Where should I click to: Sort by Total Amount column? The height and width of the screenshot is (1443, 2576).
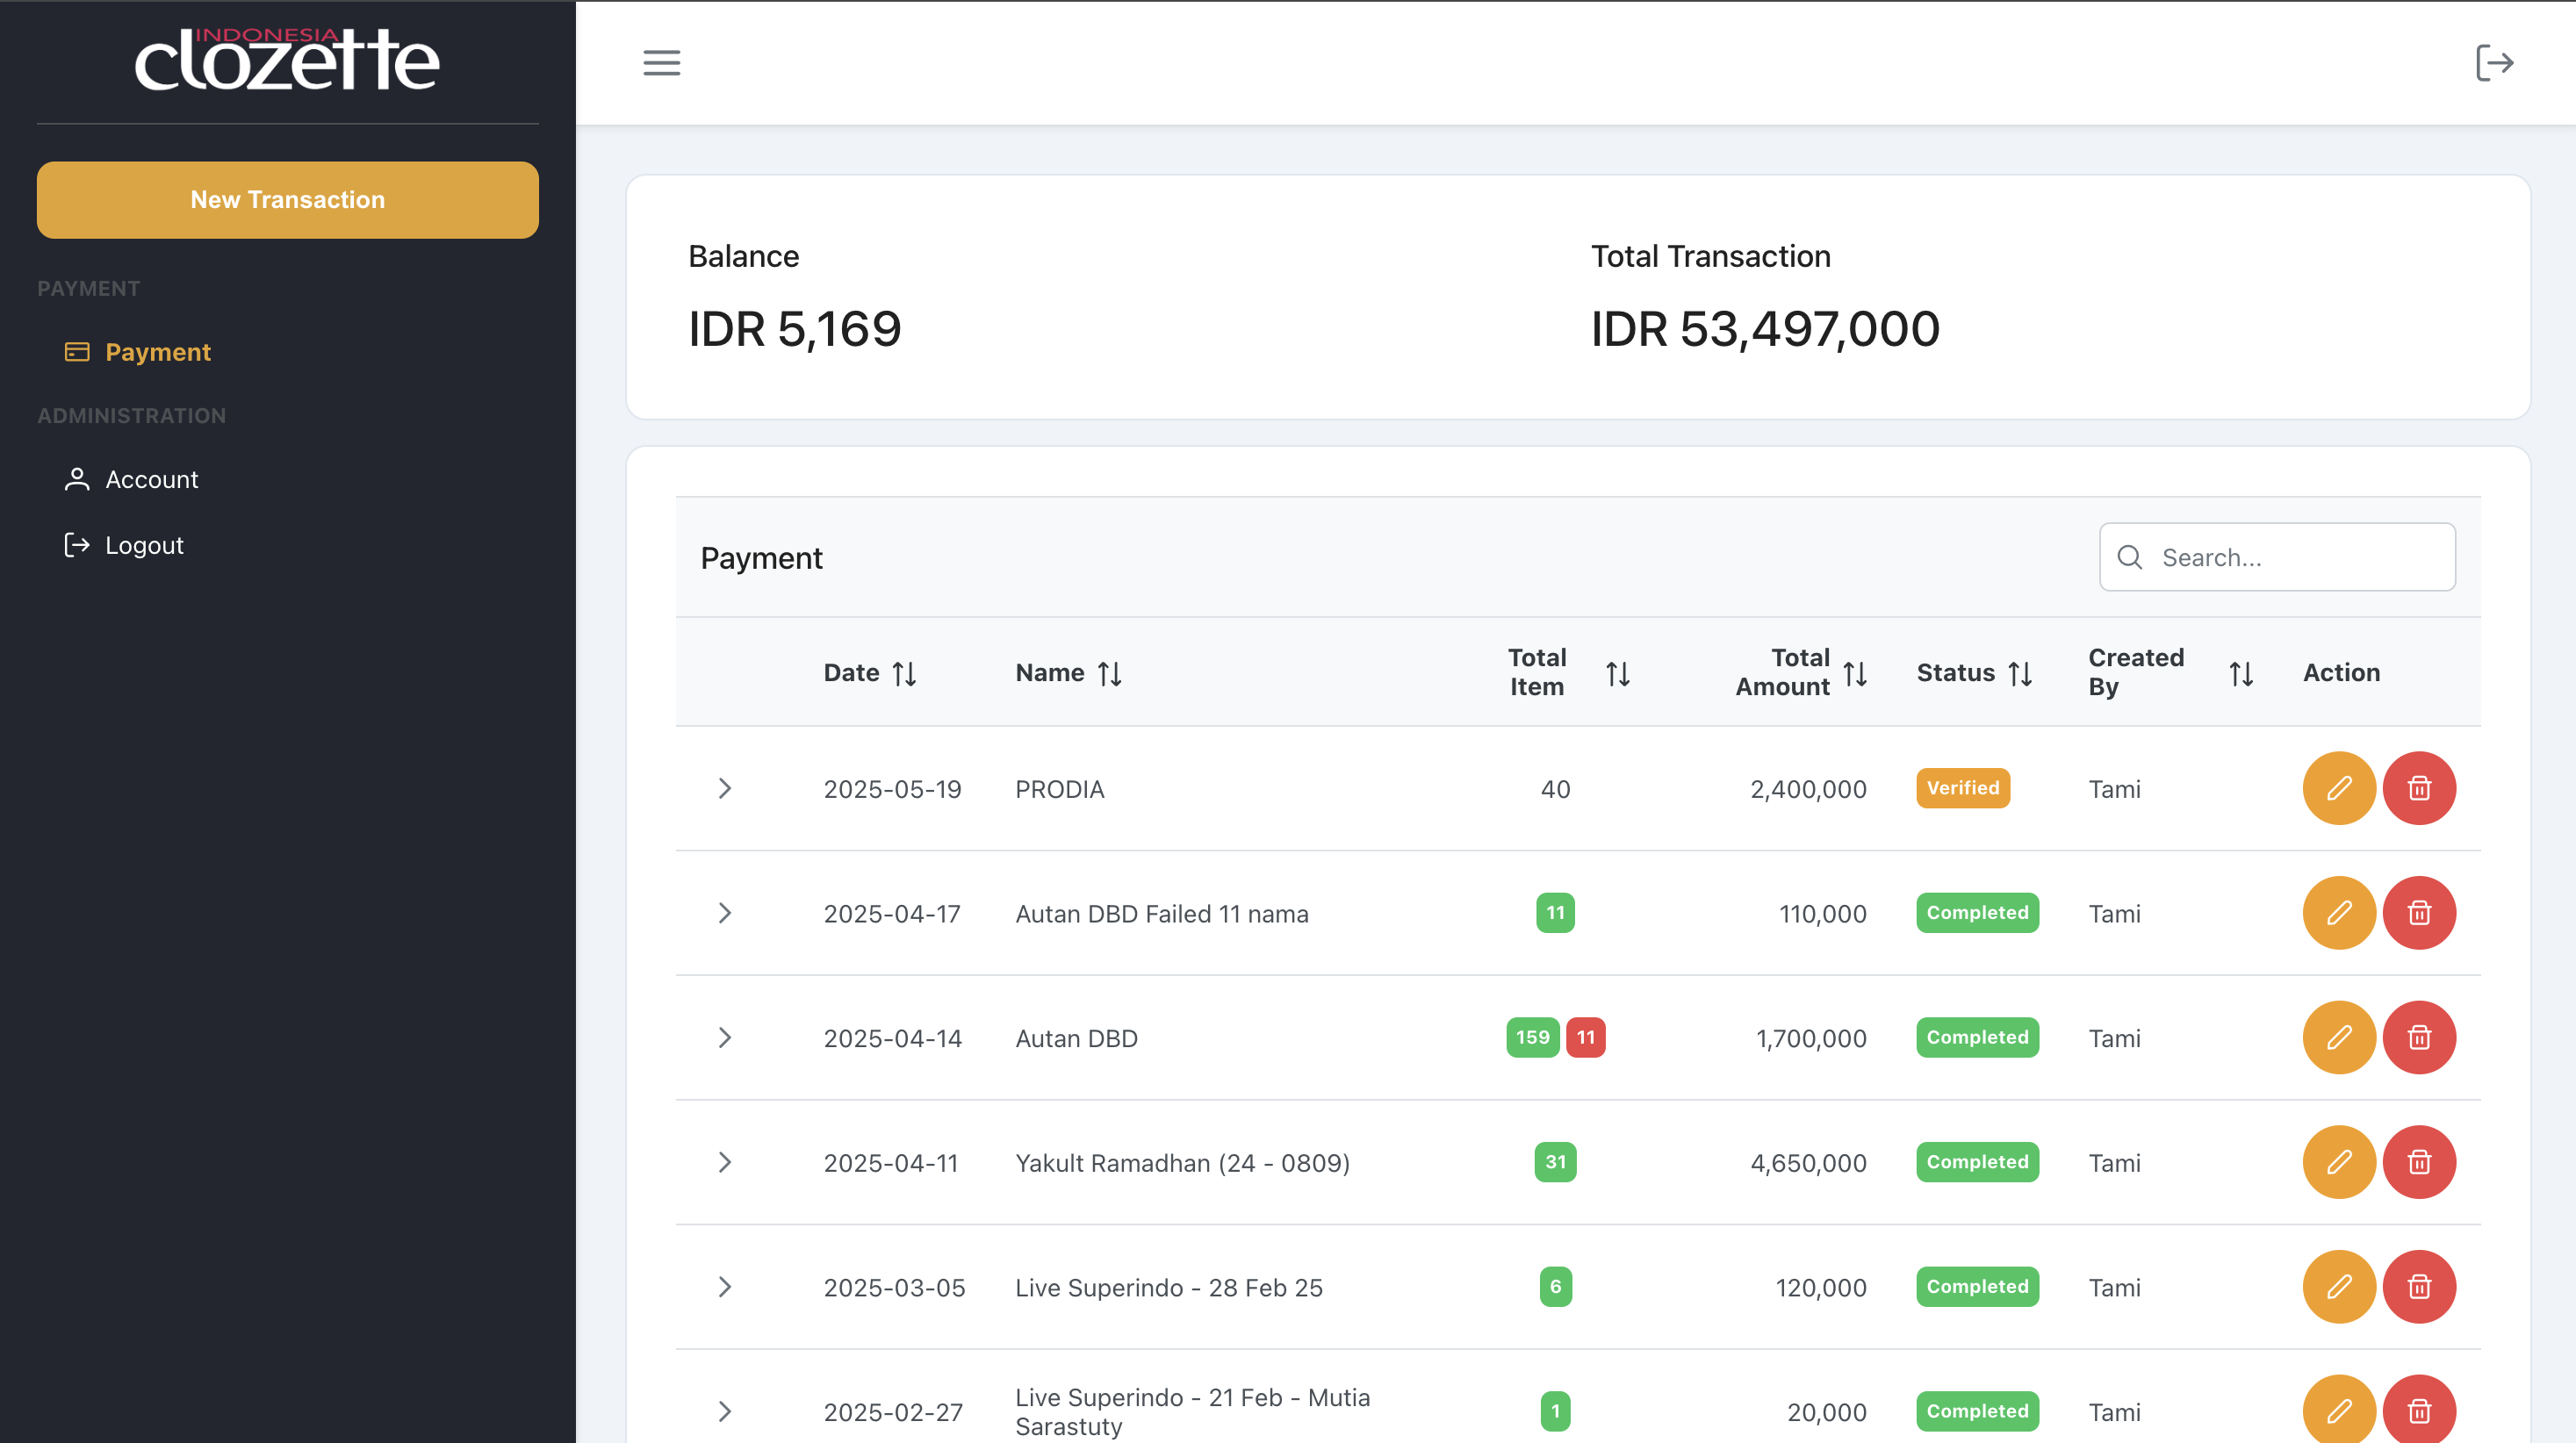coord(1855,673)
